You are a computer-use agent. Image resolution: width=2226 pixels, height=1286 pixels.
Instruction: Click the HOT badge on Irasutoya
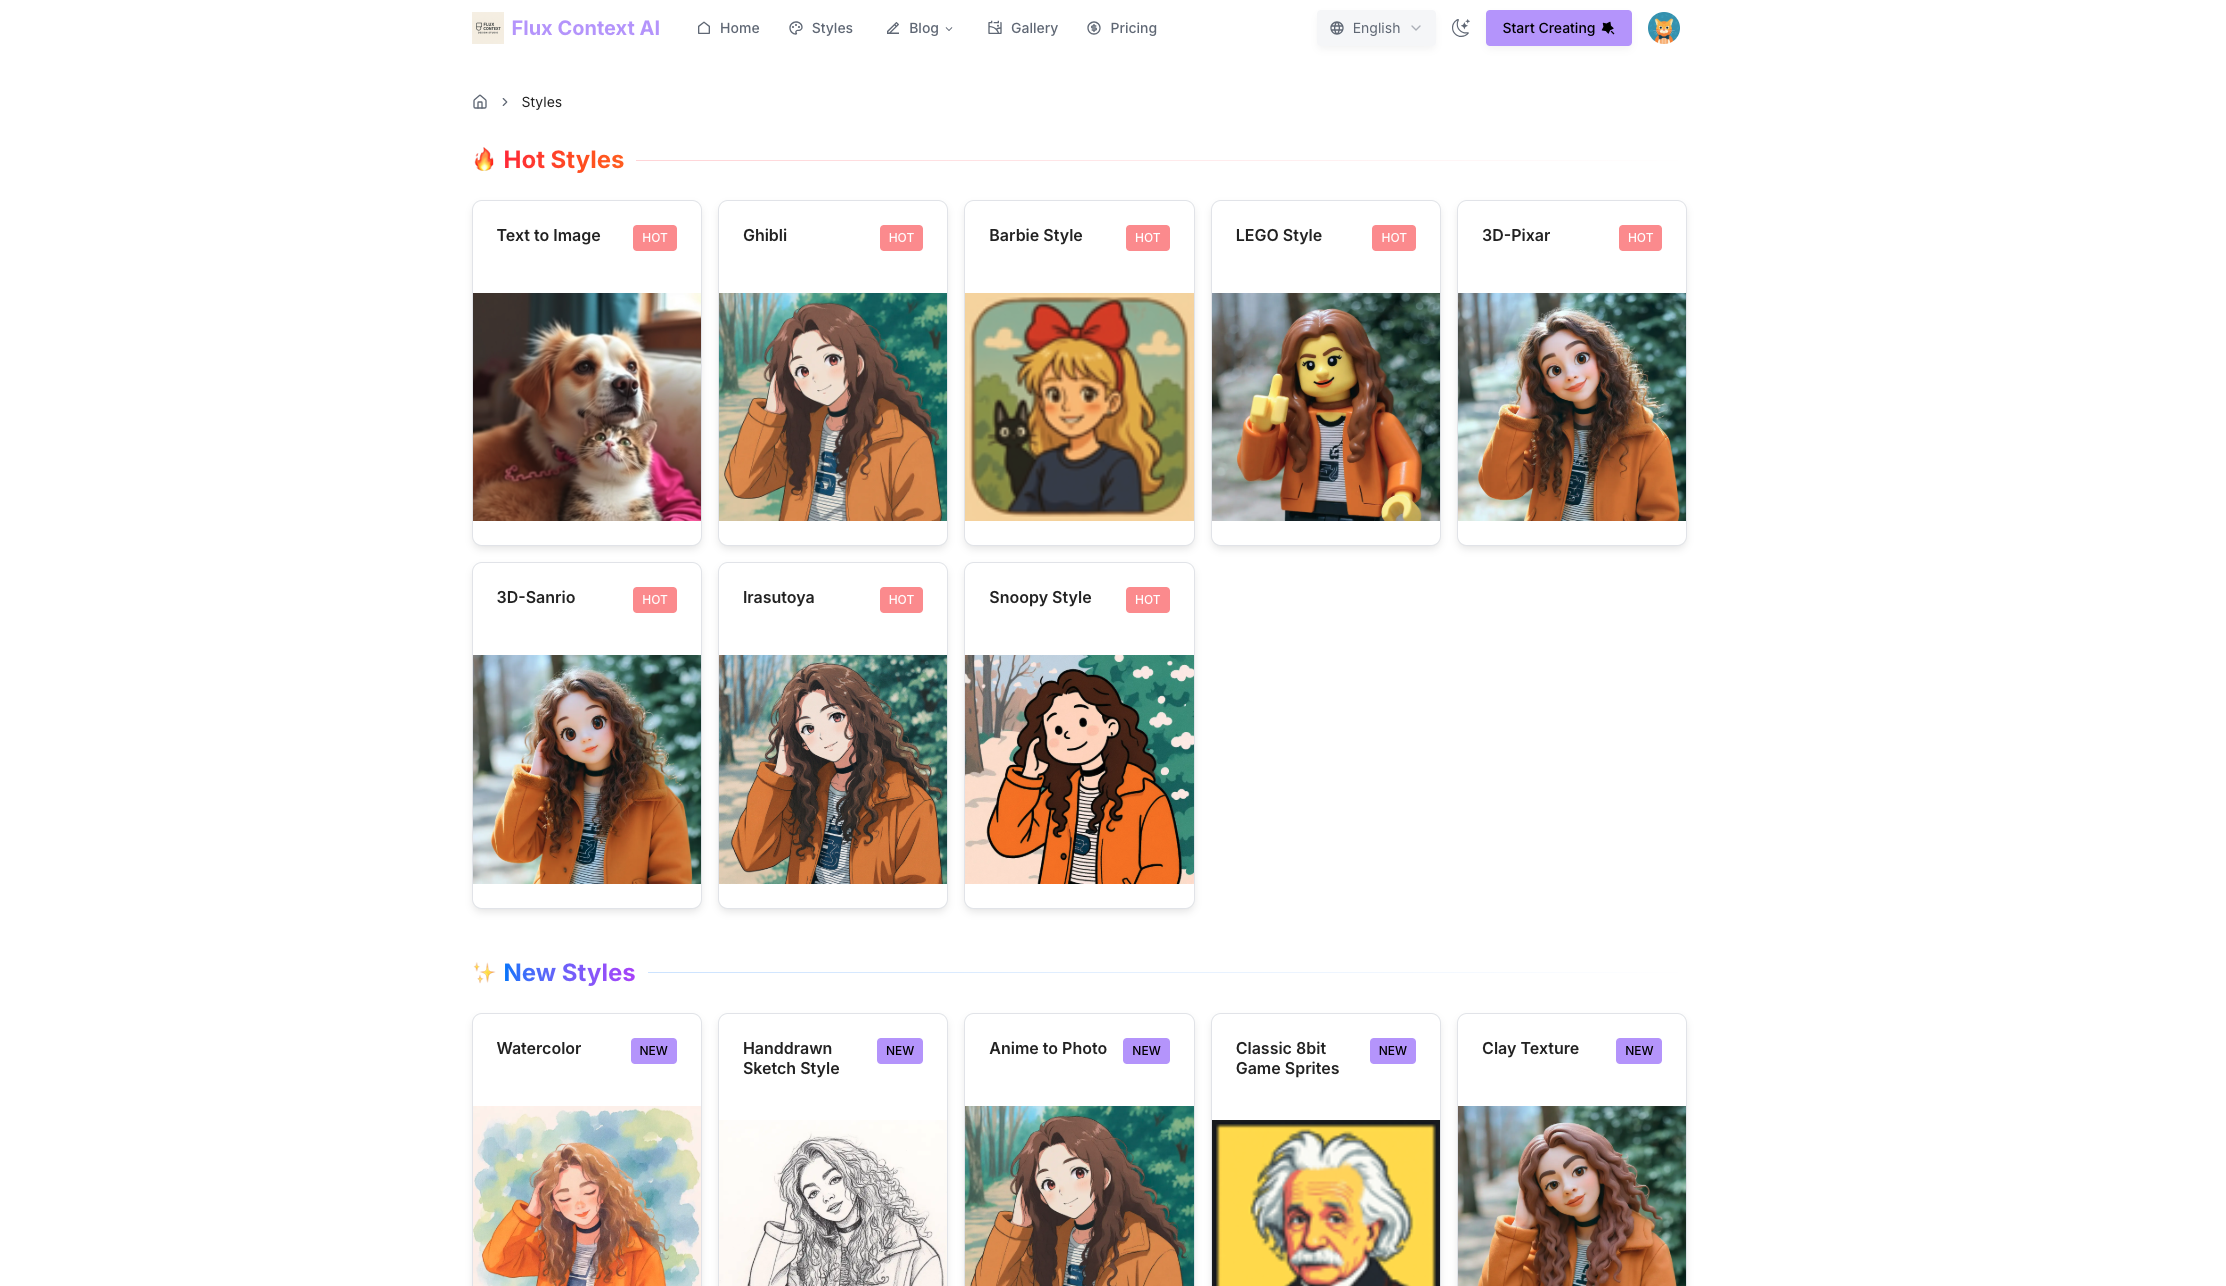901,600
